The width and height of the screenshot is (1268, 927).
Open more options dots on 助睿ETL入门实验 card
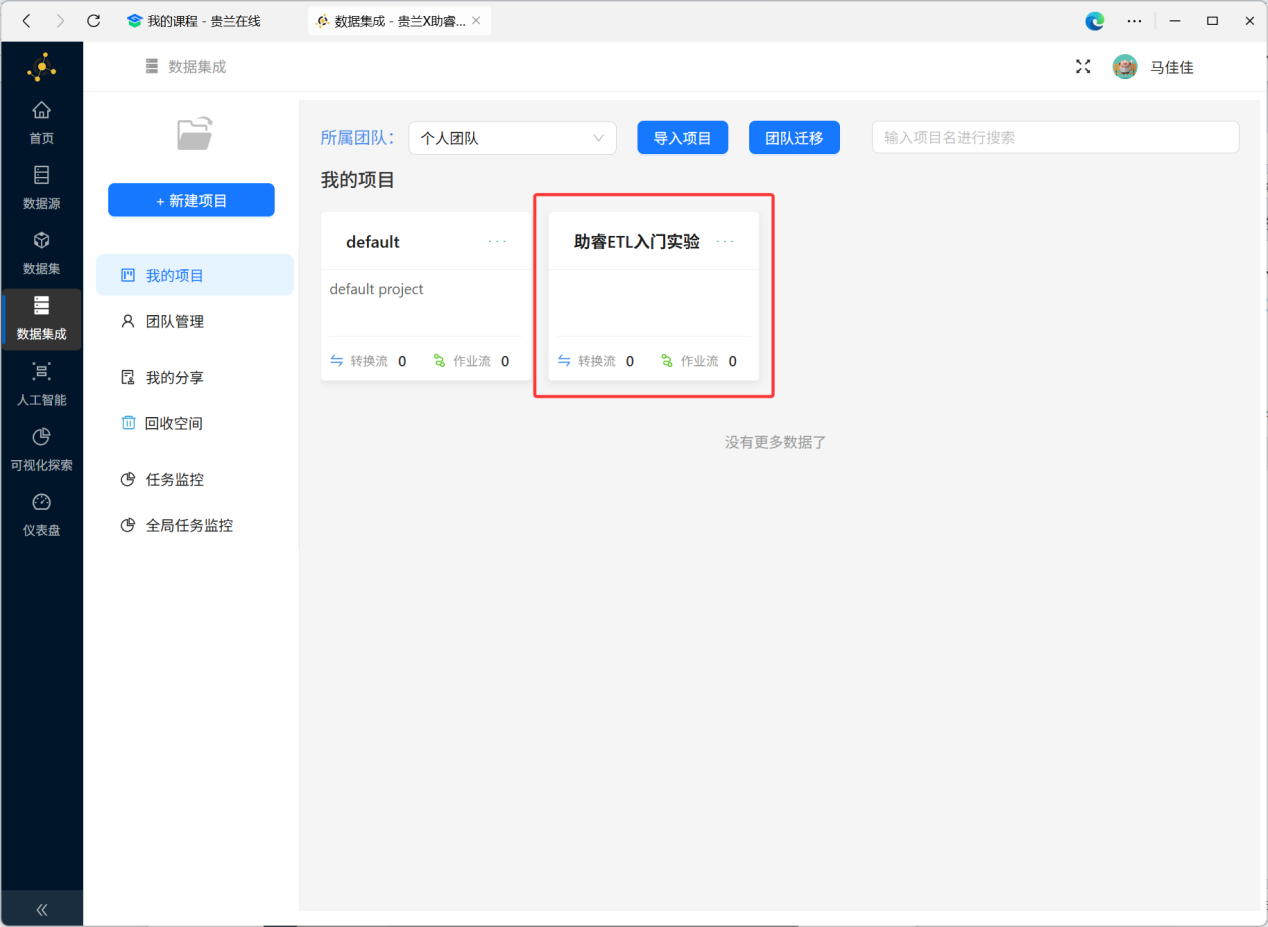(726, 242)
